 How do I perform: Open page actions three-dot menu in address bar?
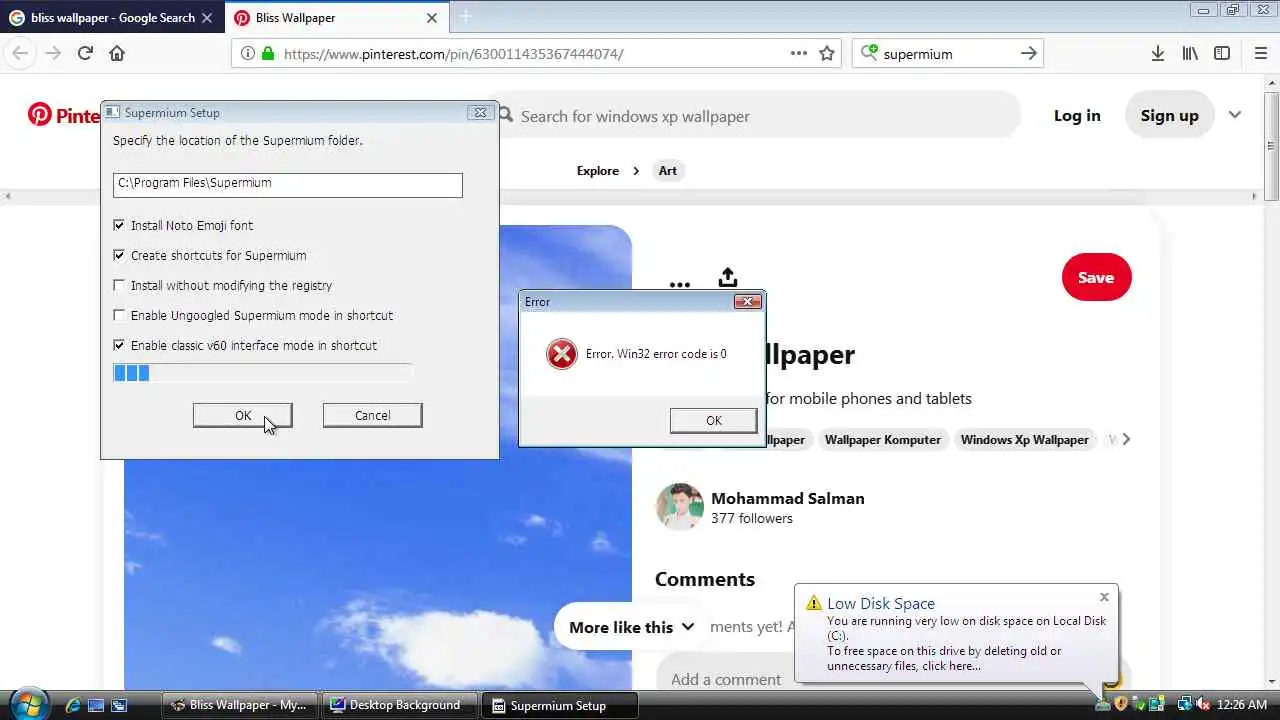pos(798,53)
